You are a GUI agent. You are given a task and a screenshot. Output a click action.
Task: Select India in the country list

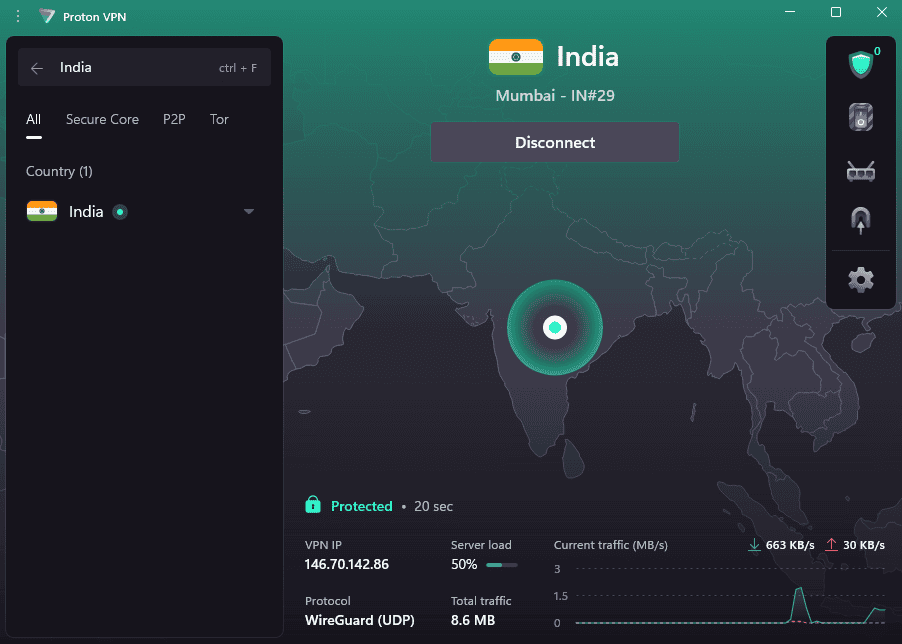point(86,212)
